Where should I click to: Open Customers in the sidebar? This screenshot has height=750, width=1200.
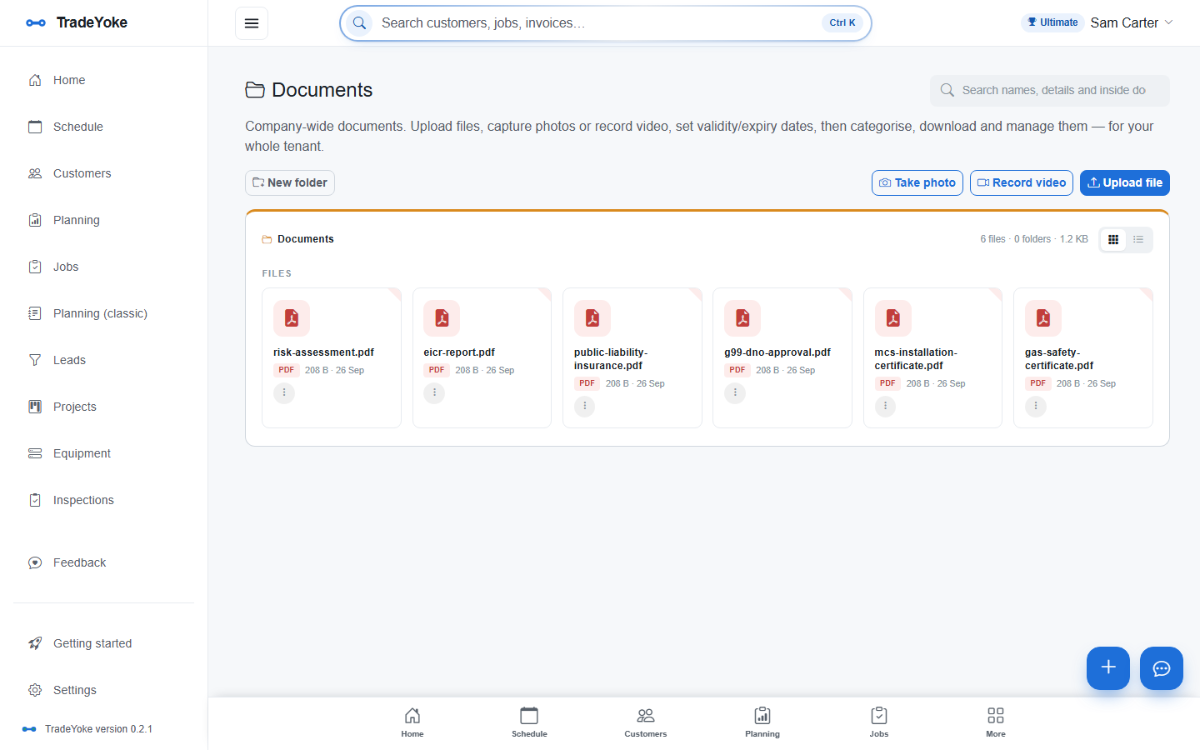104,173
